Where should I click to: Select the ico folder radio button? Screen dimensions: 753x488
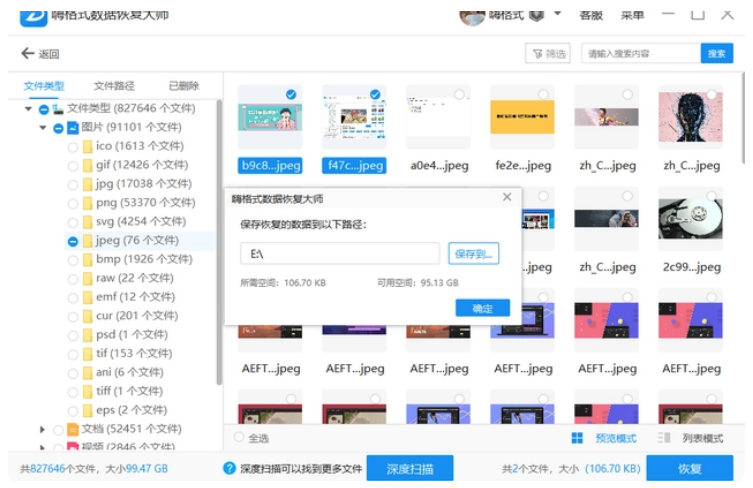(73, 147)
